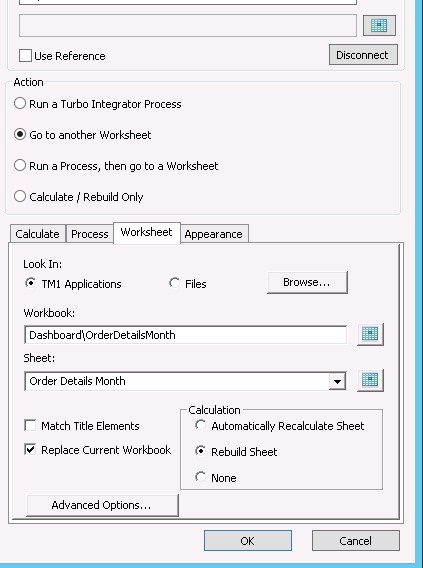Open Advanced Options... dialog
This screenshot has height=568, width=423.
(102, 505)
